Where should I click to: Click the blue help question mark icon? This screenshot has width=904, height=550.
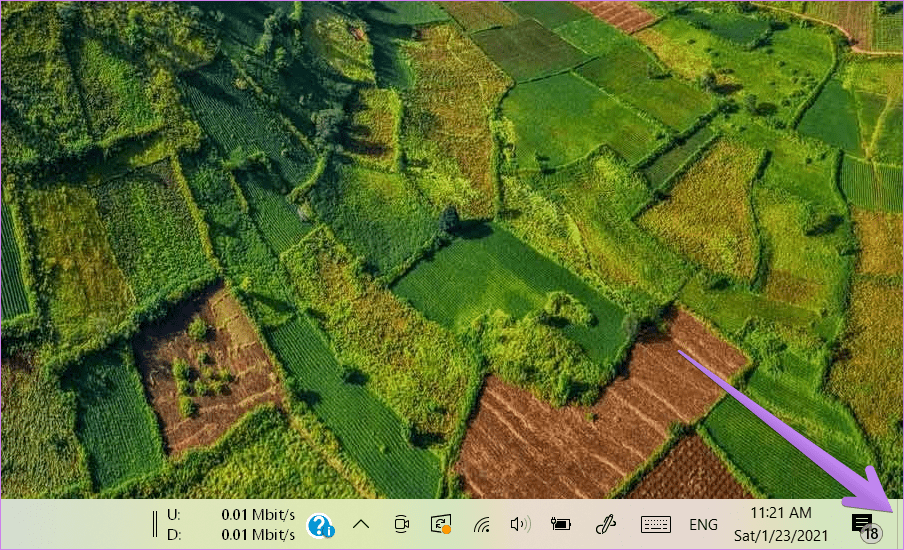coord(321,525)
